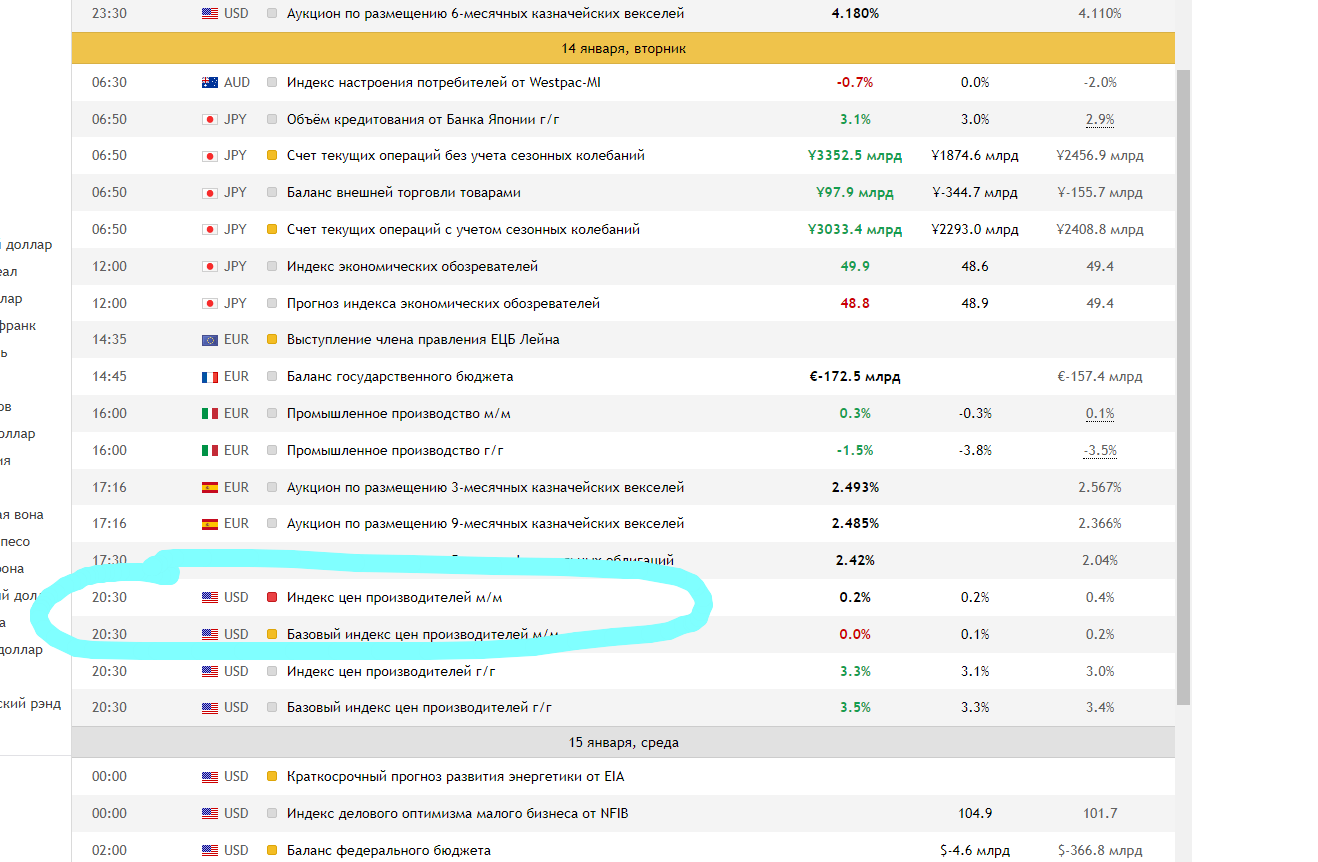Click previous value €-157.4 млрд
The image size is (1318, 862).
tap(1100, 377)
